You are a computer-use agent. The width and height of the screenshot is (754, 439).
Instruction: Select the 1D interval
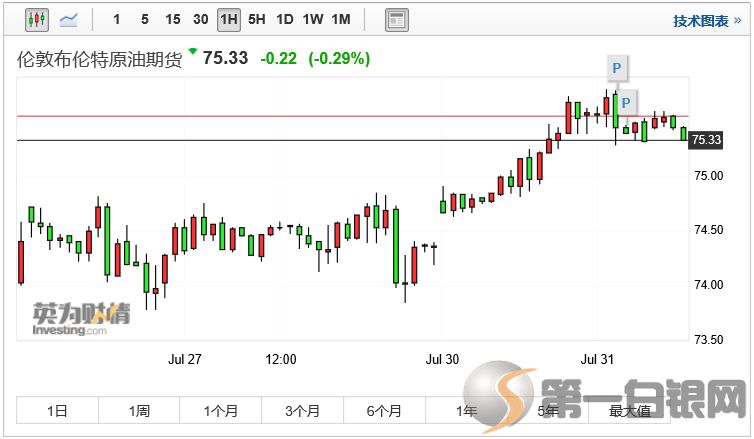tap(285, 20)
